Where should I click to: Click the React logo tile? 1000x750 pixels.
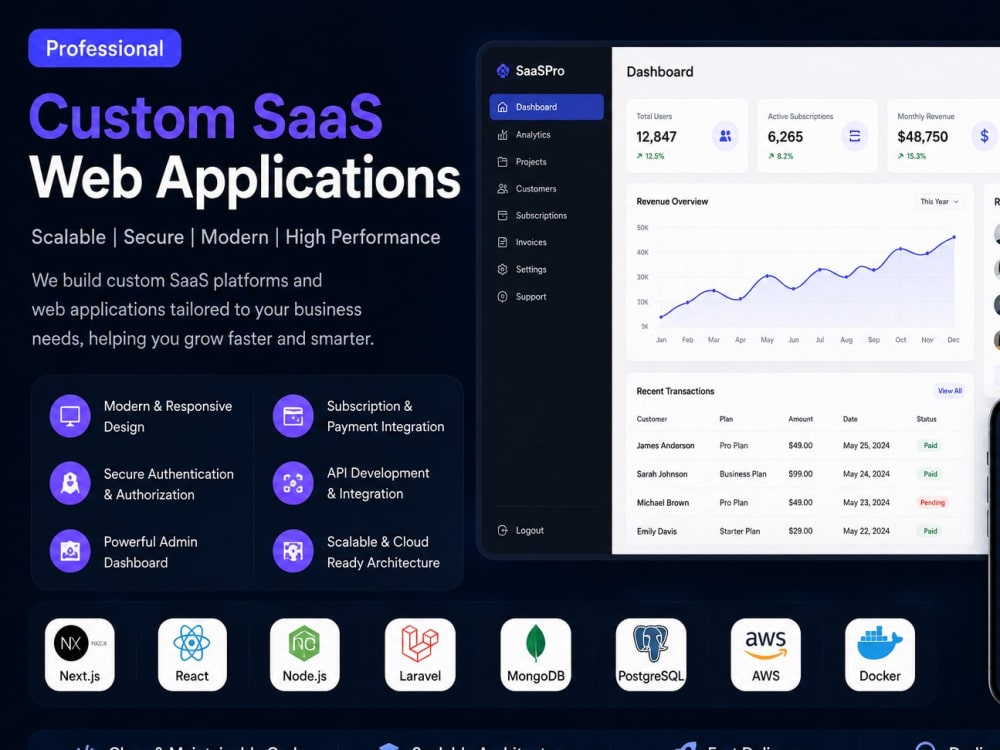(192, 654)
